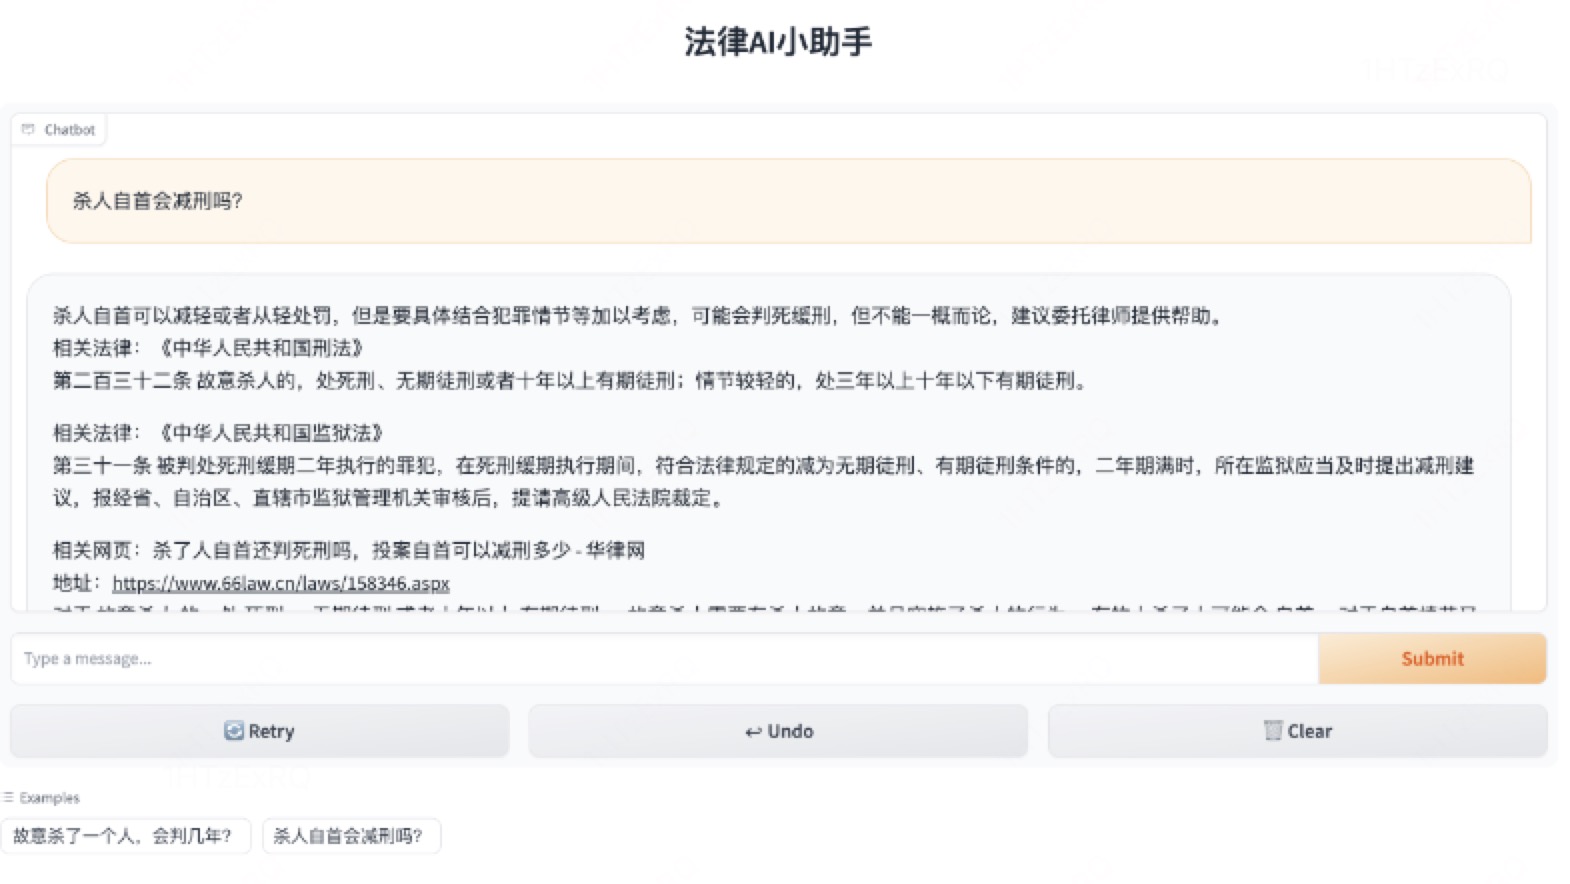
Task: Click the '第三十一条' prison law paragraph
Action: pos(760,481)
